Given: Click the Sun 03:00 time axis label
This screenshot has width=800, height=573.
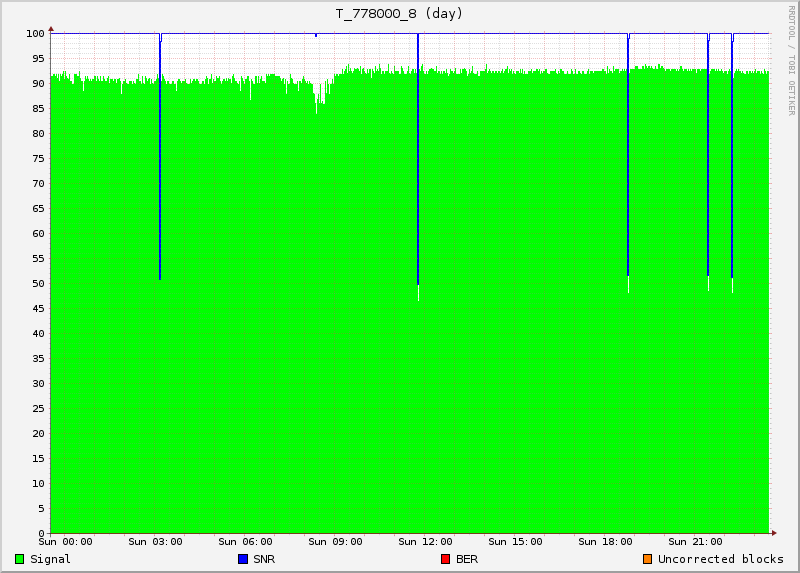Looking at the screenshot, I should click(155, 542).
